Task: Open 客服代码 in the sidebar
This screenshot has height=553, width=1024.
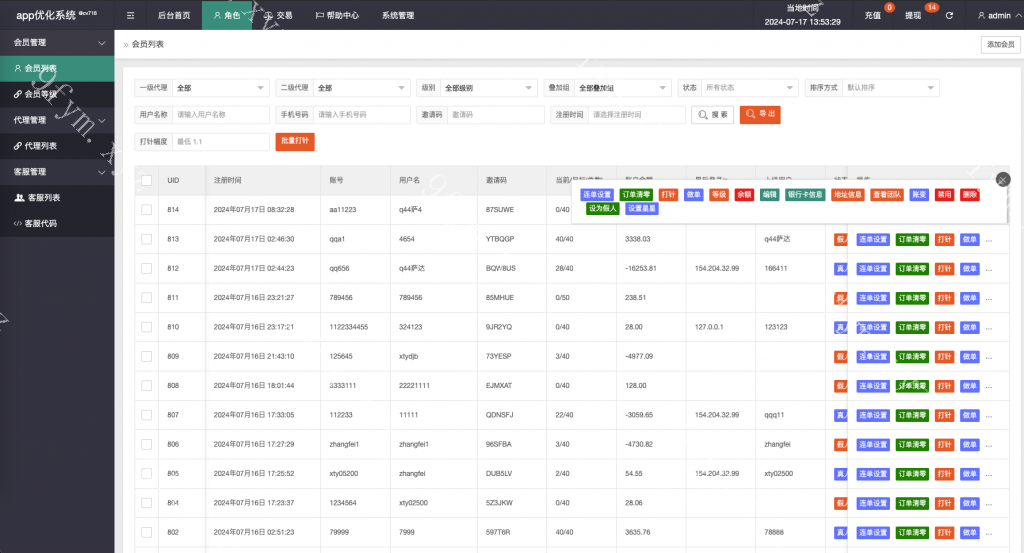Action: click(x=57, y=223)
